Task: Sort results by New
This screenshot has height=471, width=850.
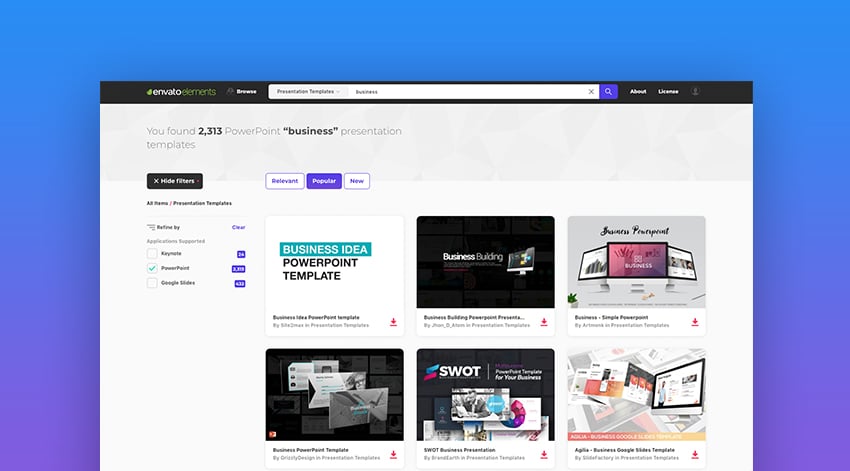Action: coord(357,181)
